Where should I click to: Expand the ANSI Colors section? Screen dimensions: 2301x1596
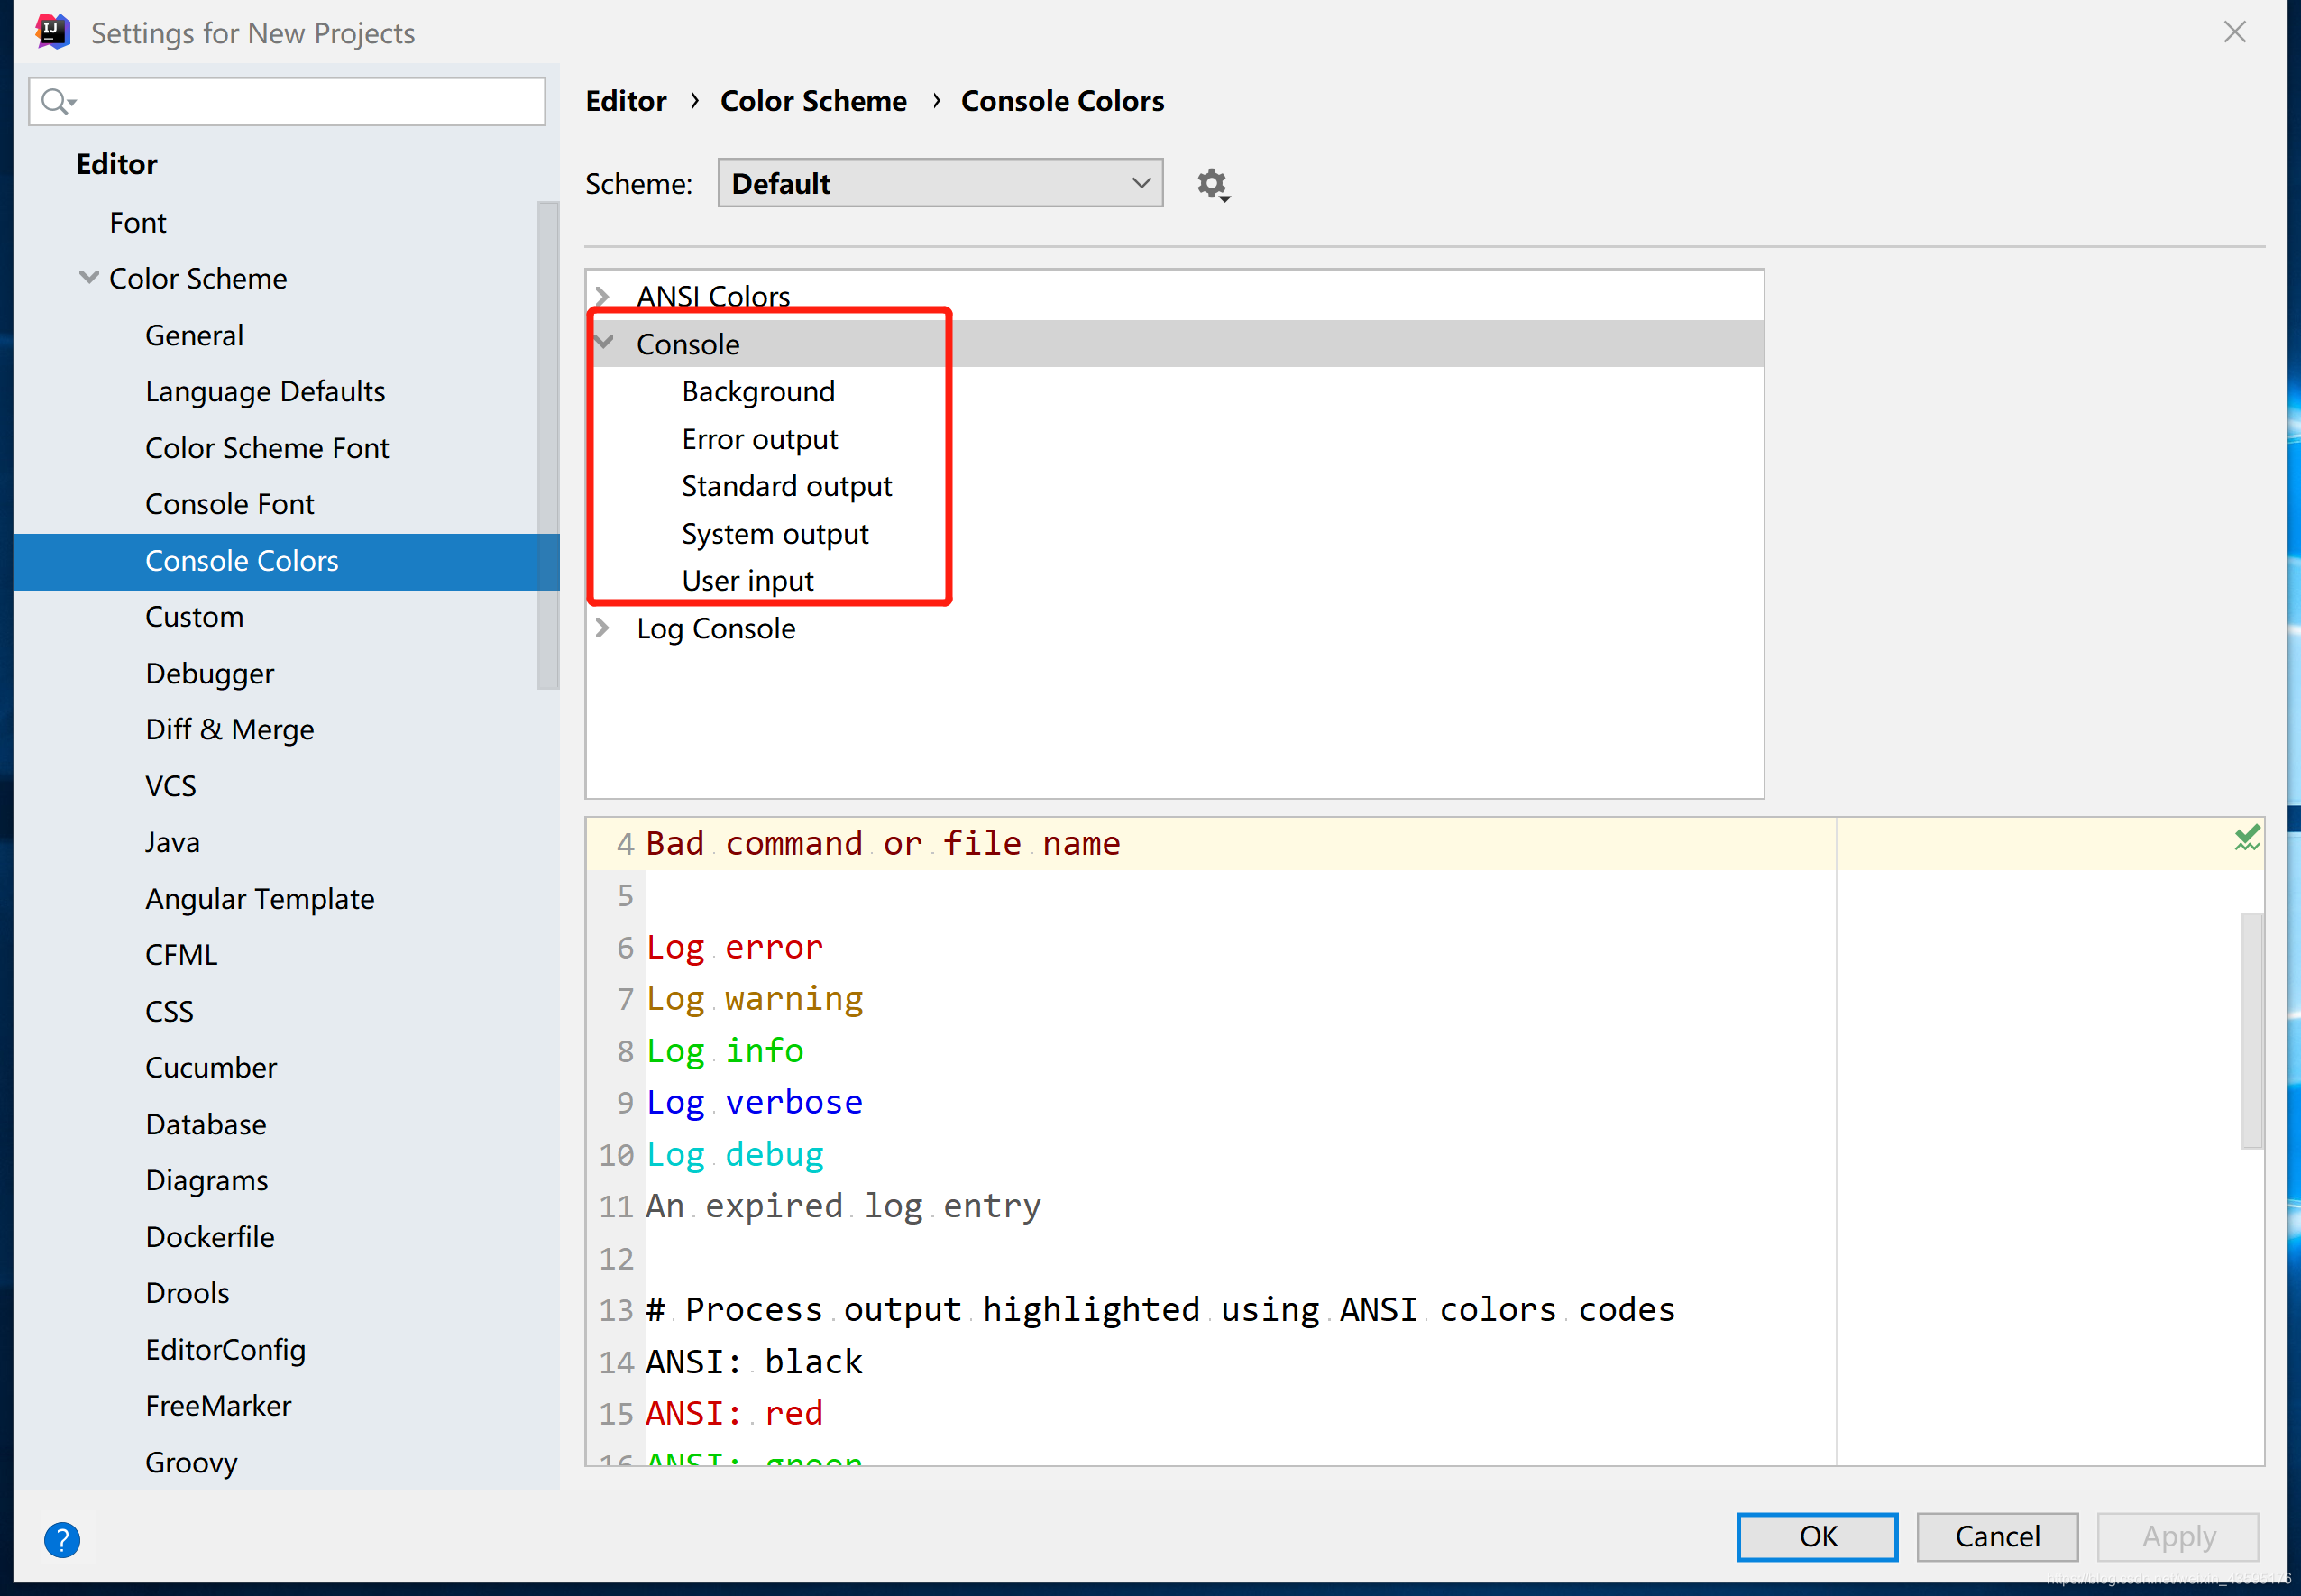pos(607,296)
